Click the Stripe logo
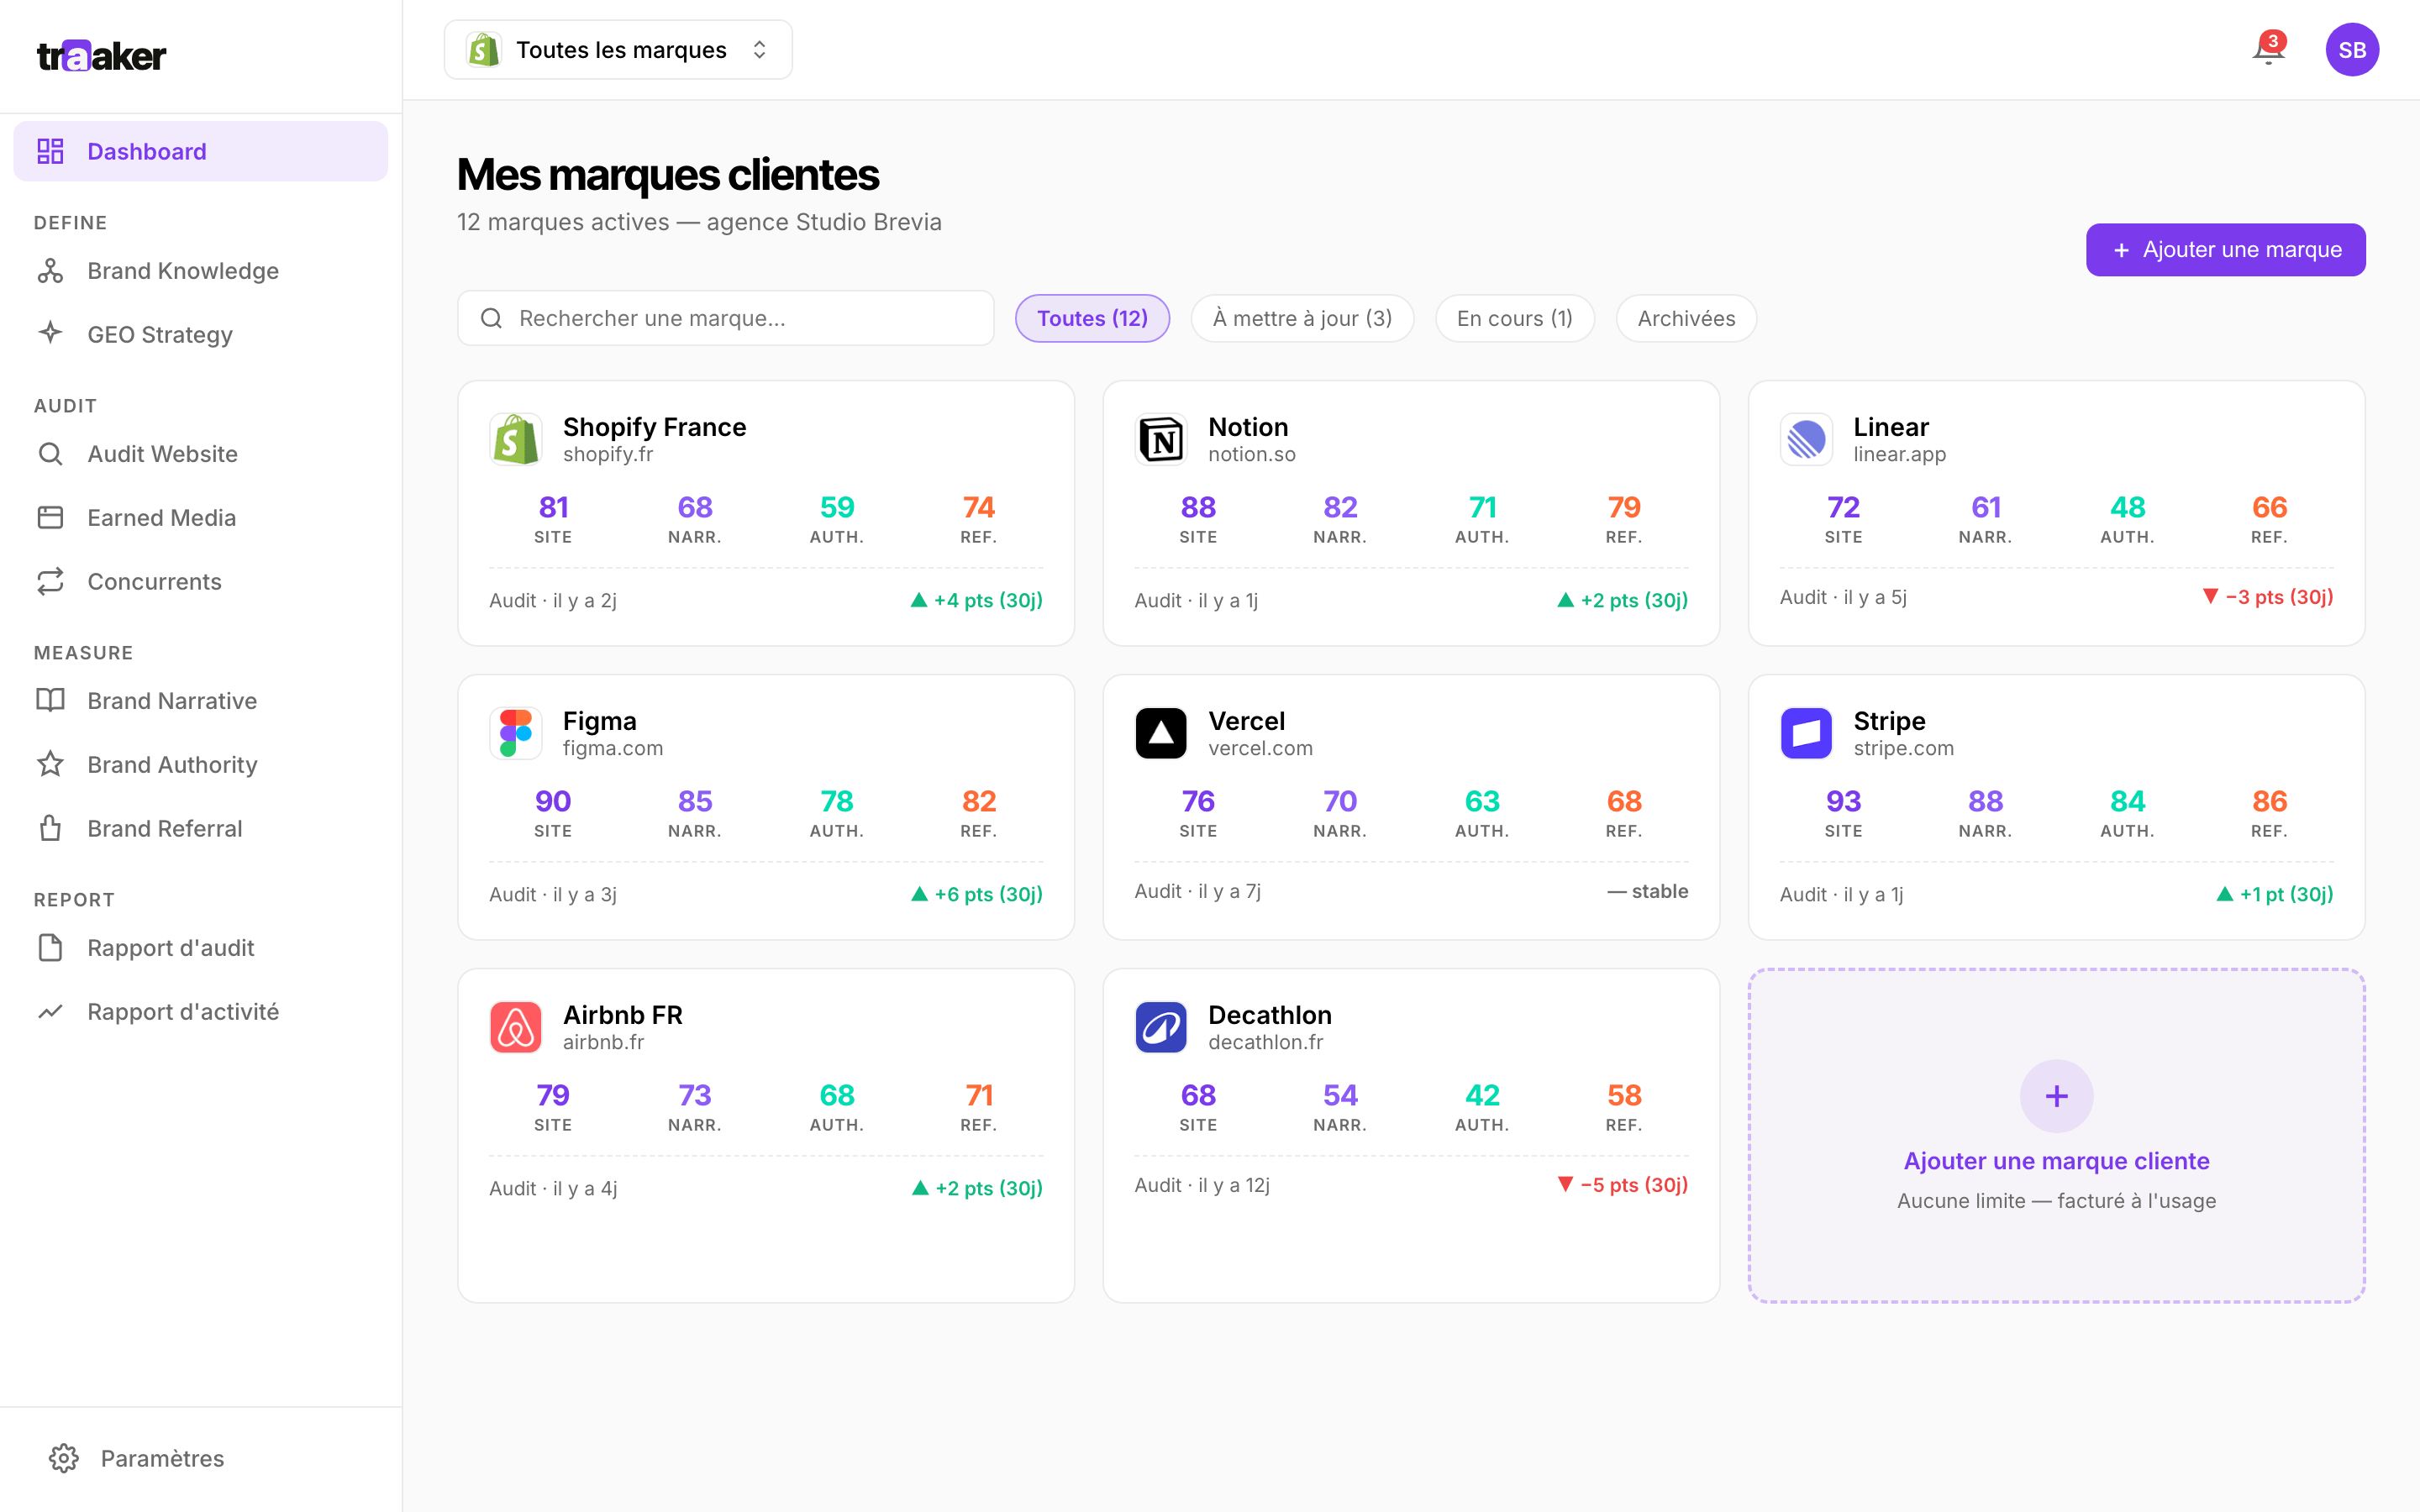The height and width of the screenshot is (1512, 2420). [1806, 733]
